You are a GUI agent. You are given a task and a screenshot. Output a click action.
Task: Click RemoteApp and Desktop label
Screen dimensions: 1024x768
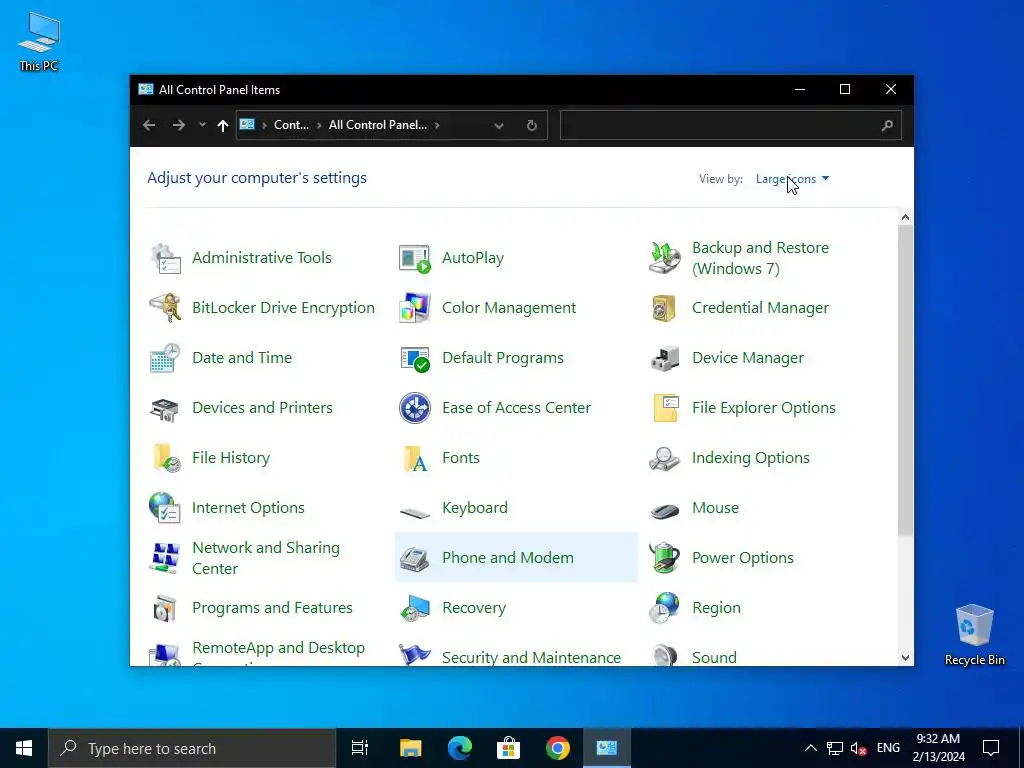pyautogui.click(x=278, y=648)
